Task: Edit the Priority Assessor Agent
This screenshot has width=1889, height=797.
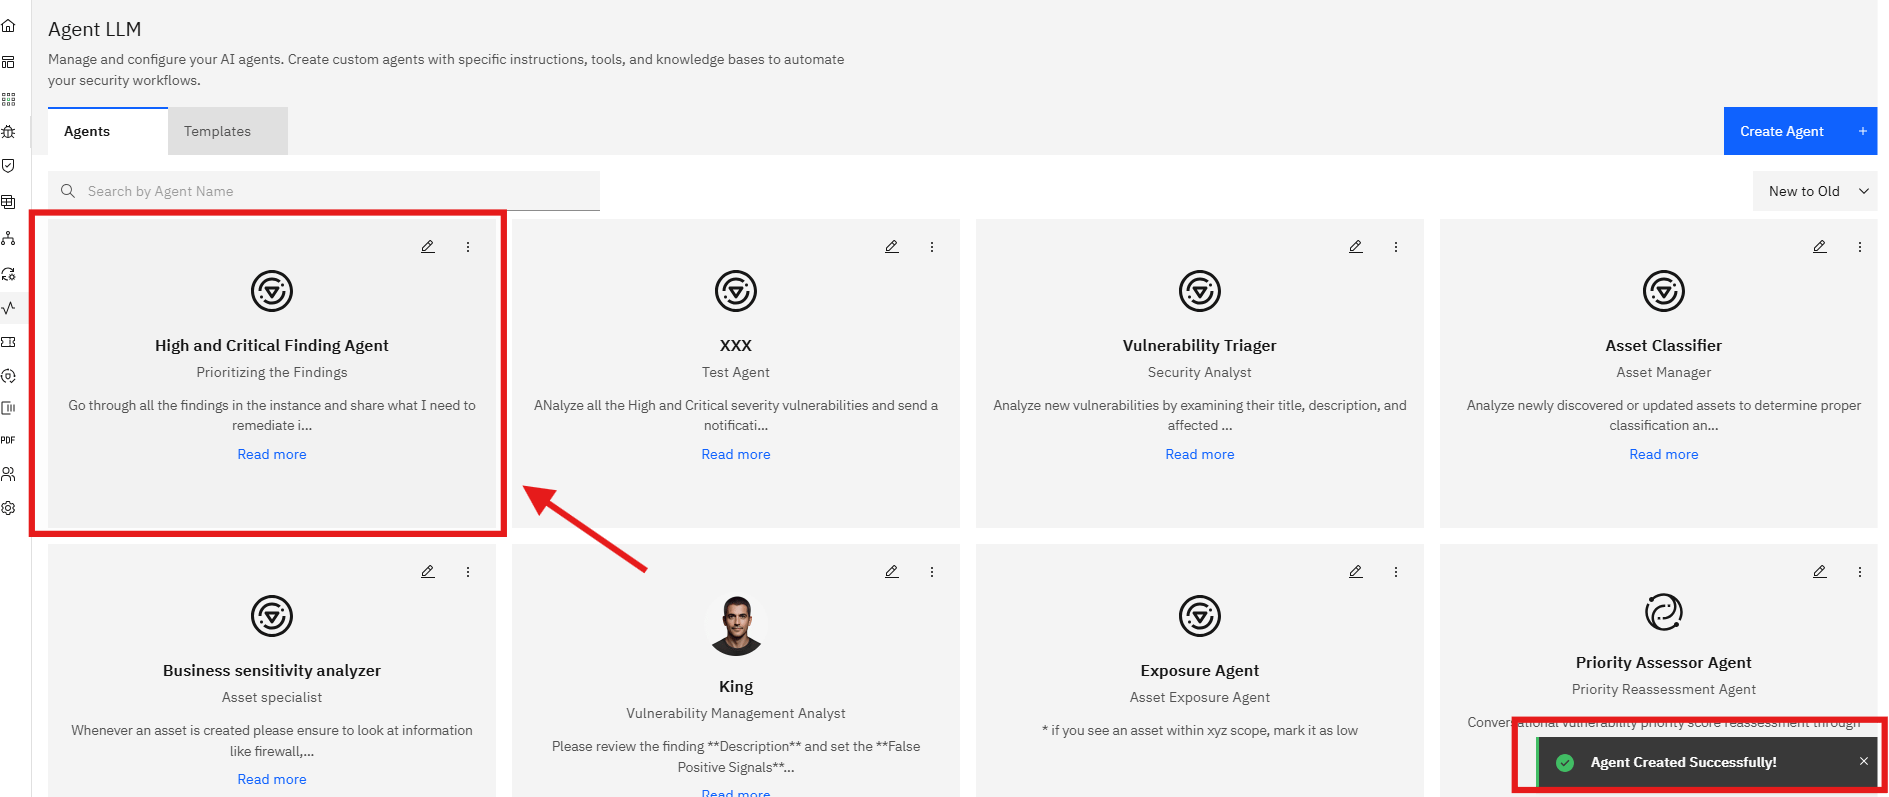Action: point(1820,571)
